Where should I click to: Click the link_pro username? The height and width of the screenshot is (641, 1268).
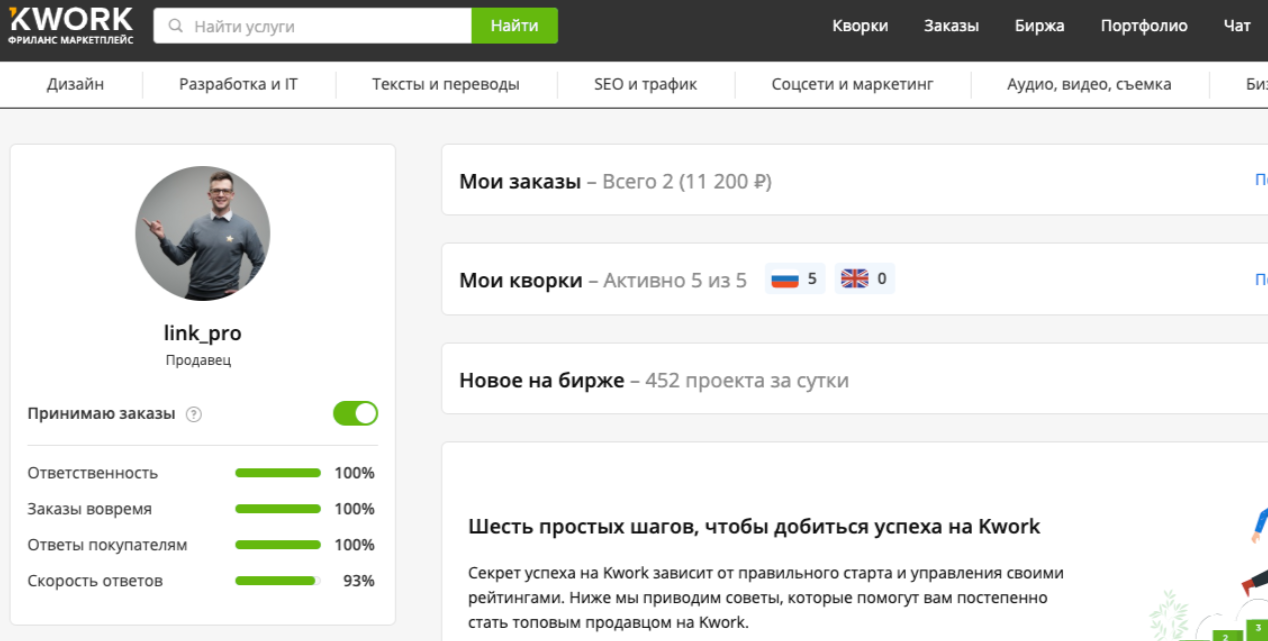coord(203,333)
